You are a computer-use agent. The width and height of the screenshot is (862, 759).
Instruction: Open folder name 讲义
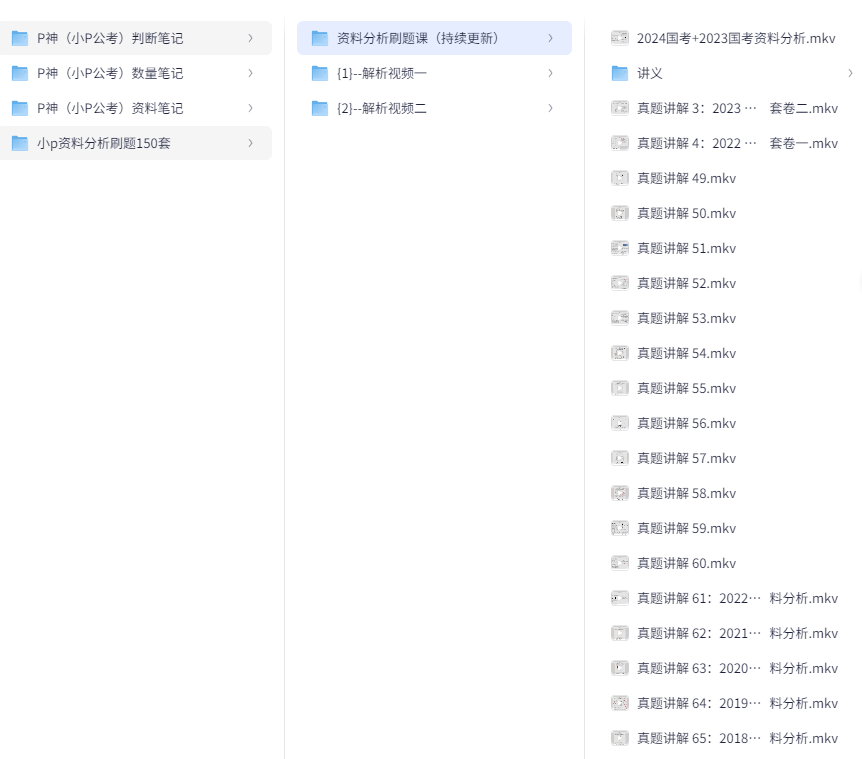[650, 73]
